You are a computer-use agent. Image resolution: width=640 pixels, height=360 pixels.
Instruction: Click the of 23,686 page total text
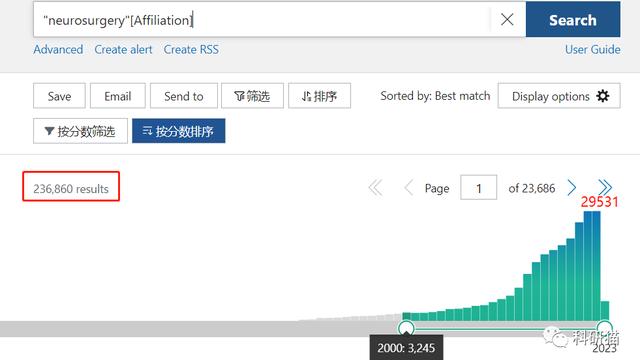click(531, 188)
